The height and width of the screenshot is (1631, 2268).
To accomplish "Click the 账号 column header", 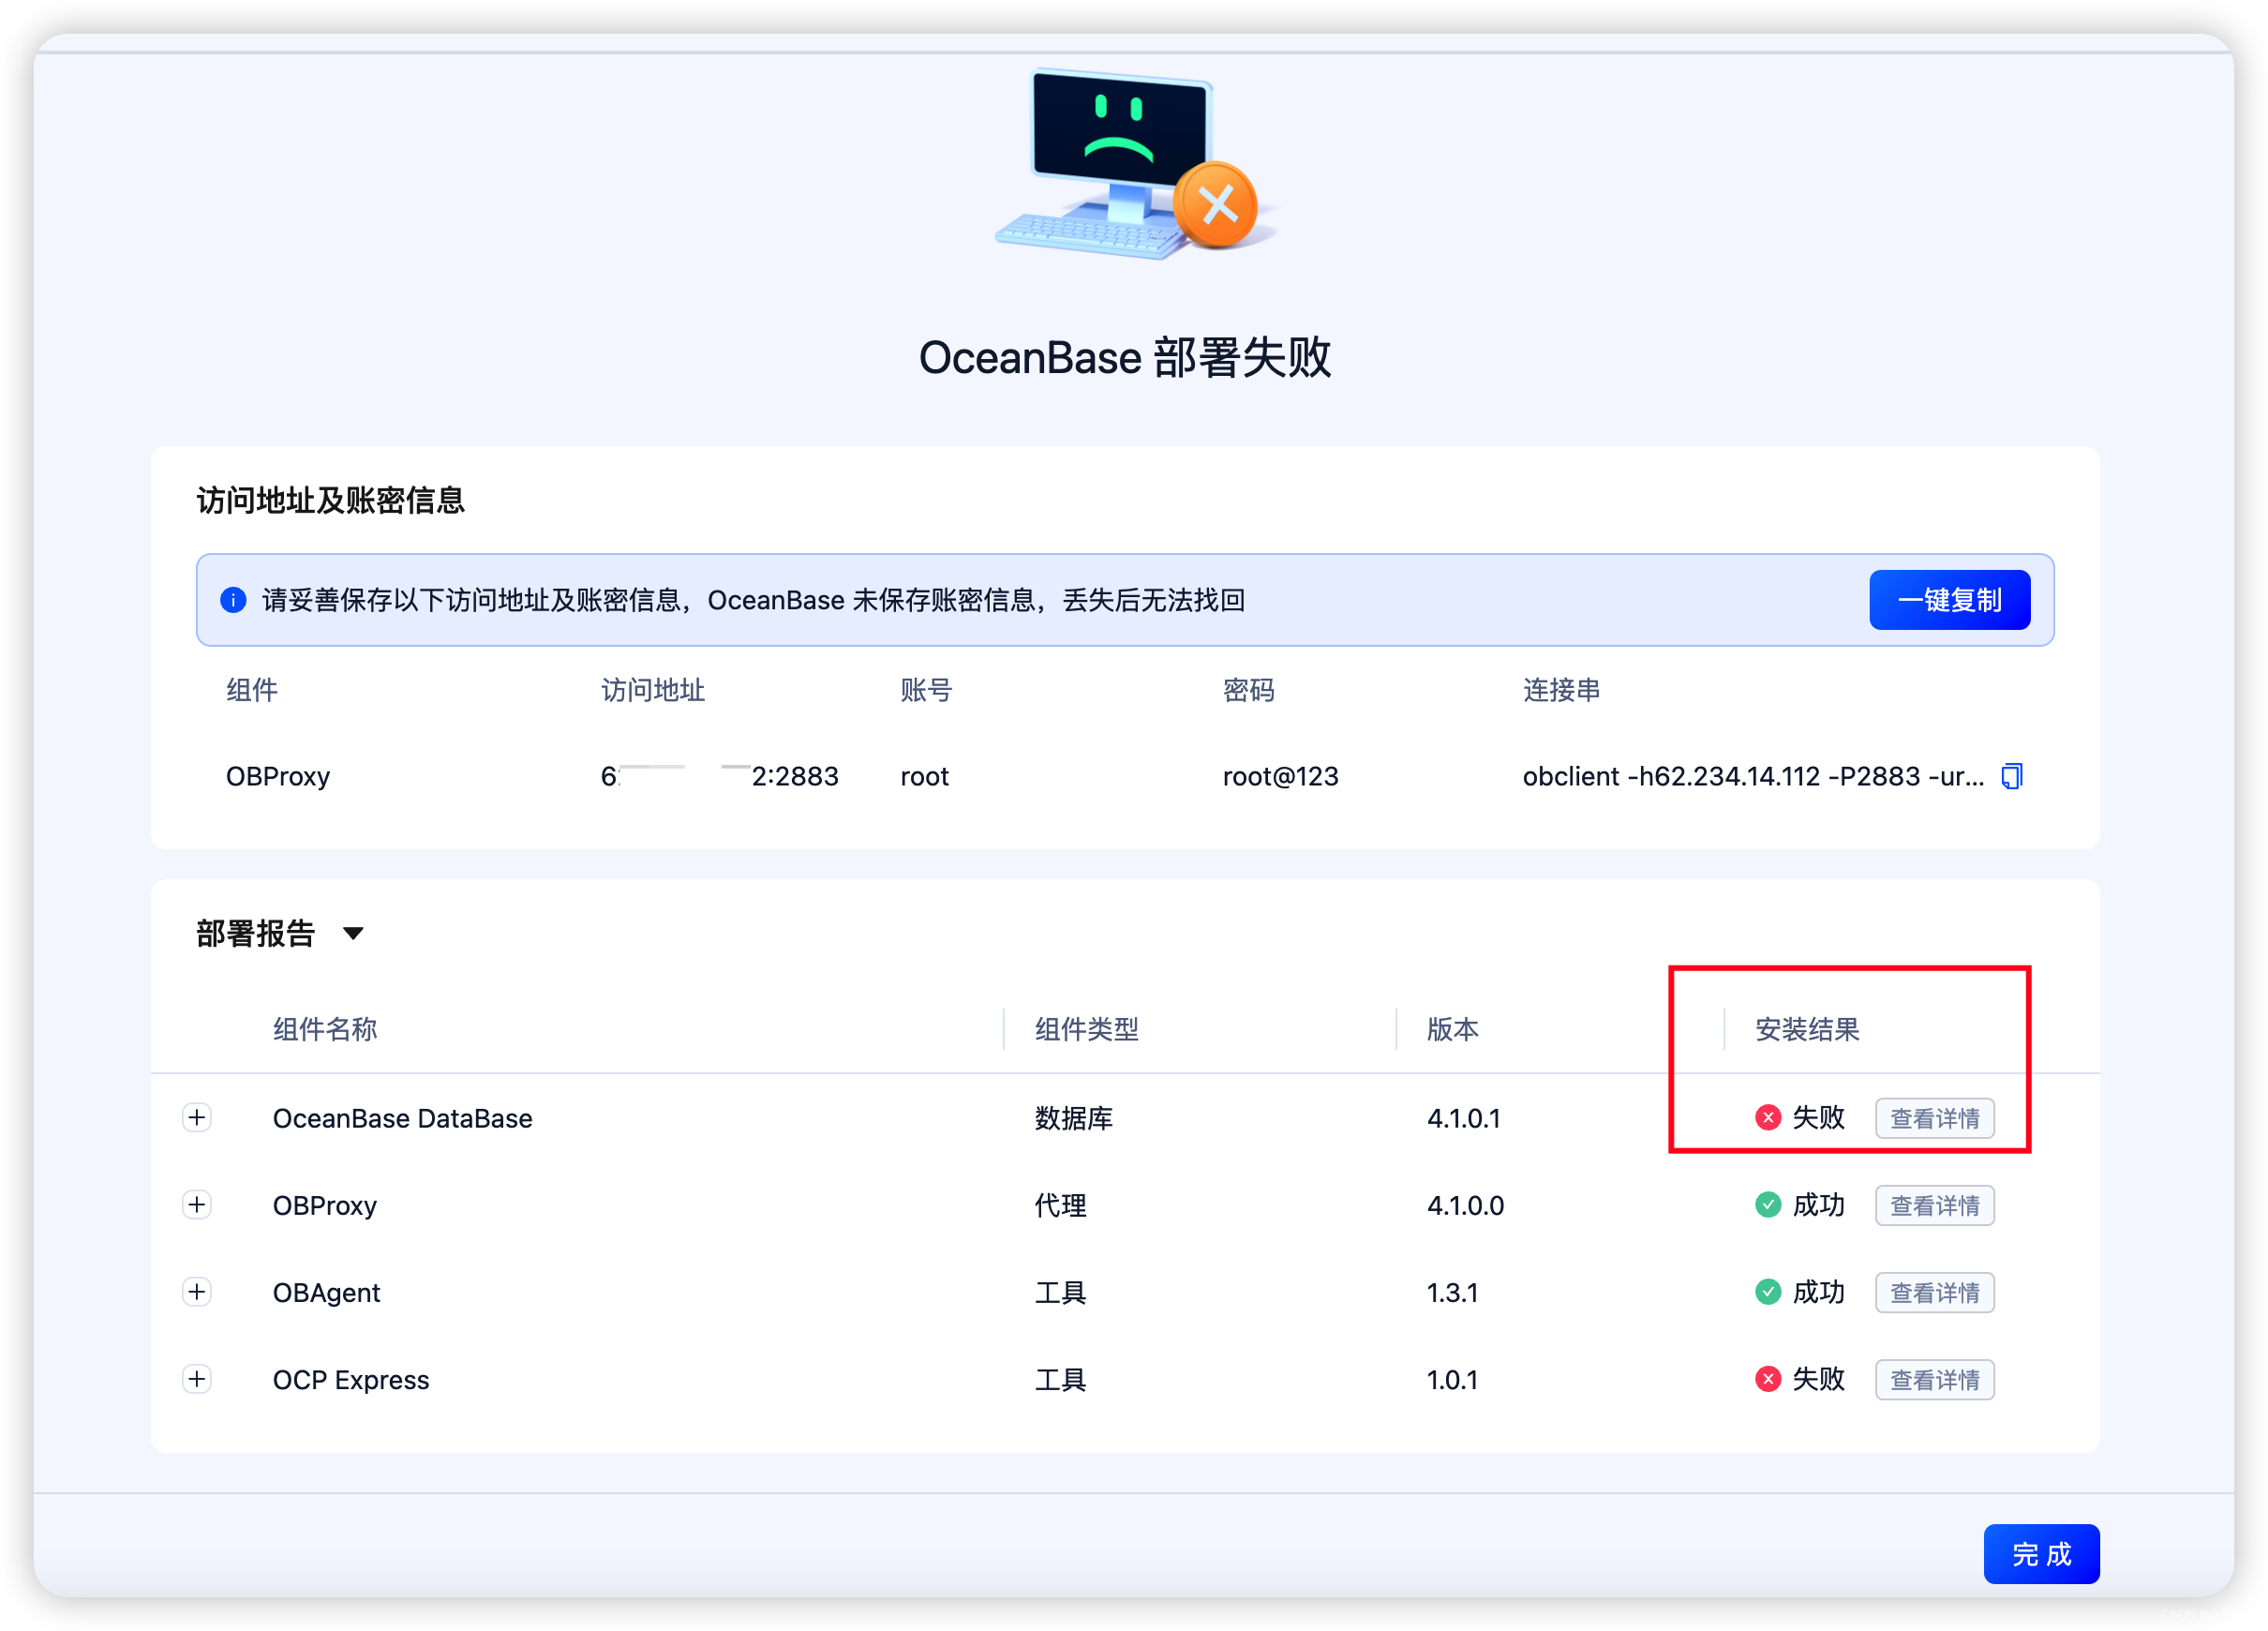I will [926, 690].
